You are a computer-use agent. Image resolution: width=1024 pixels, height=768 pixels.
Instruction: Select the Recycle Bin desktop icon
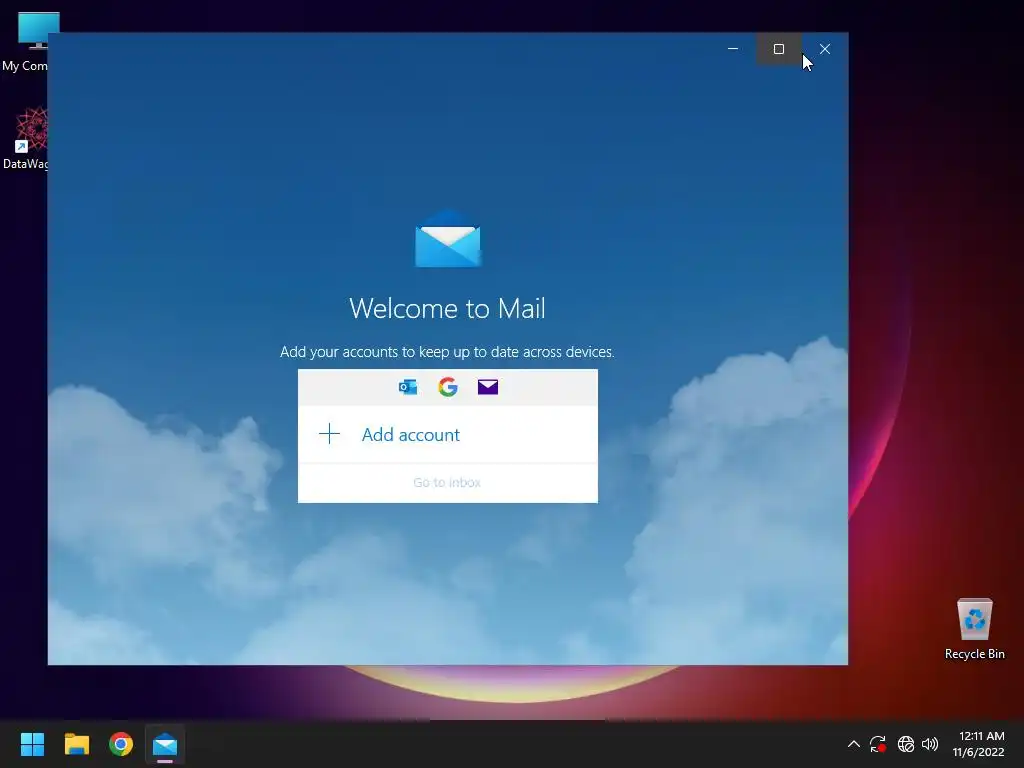click(x=974, y=630)
